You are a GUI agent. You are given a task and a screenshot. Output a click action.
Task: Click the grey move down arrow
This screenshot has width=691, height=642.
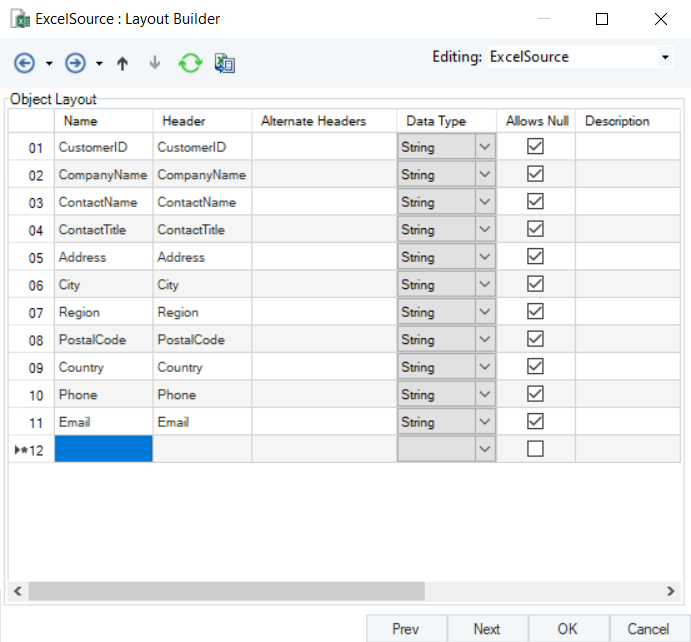(x=154, y=63)
